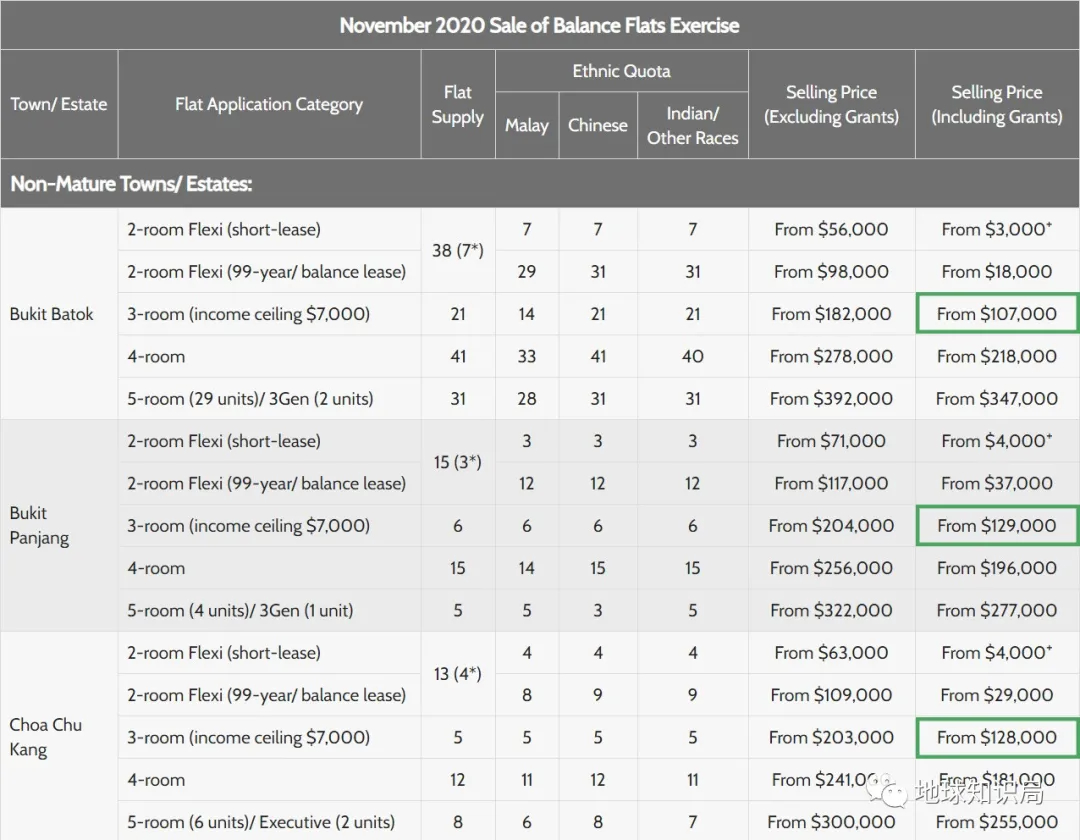Select the table title 'November 2020 Sale of Balance Flats Exercise'
This screenshot has width=1080, height=840.
[539, 25]
